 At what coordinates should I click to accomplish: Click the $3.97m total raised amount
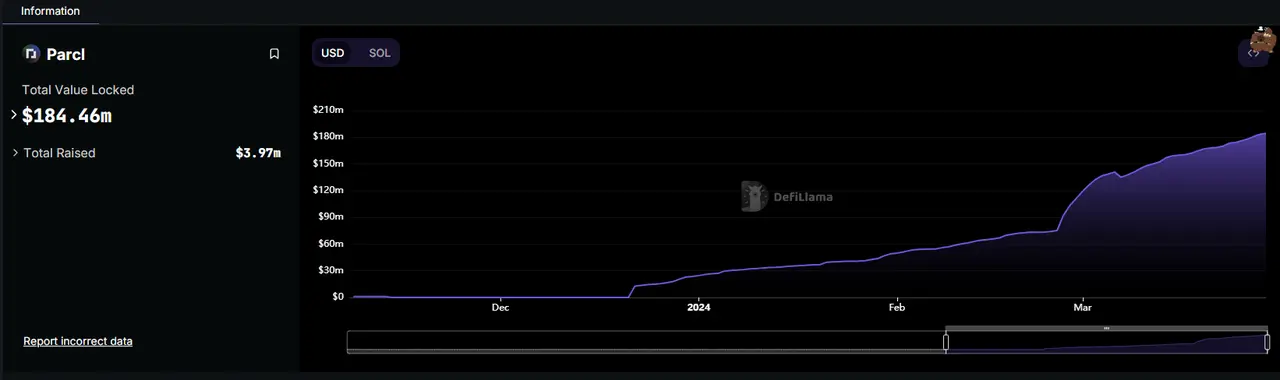coord(258,153)
